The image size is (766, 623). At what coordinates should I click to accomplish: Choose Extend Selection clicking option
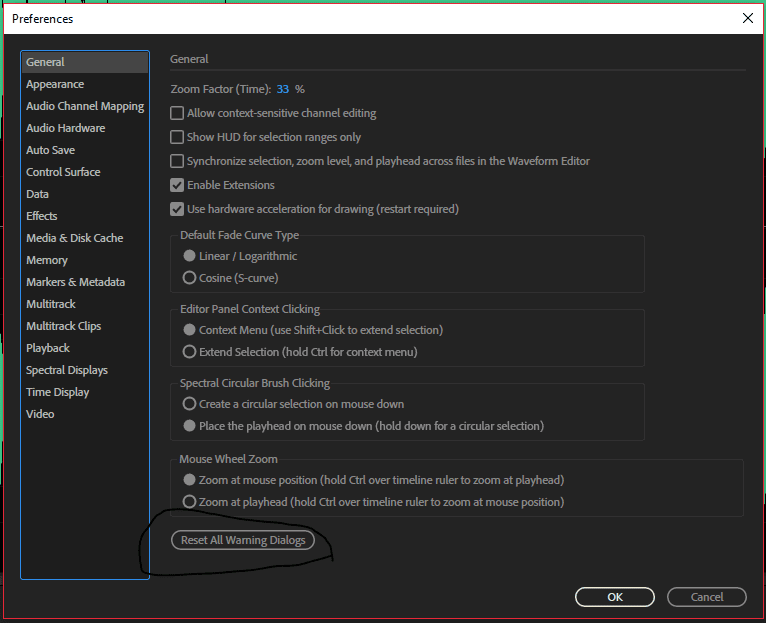pyautogui.click(x=190, y=352)
